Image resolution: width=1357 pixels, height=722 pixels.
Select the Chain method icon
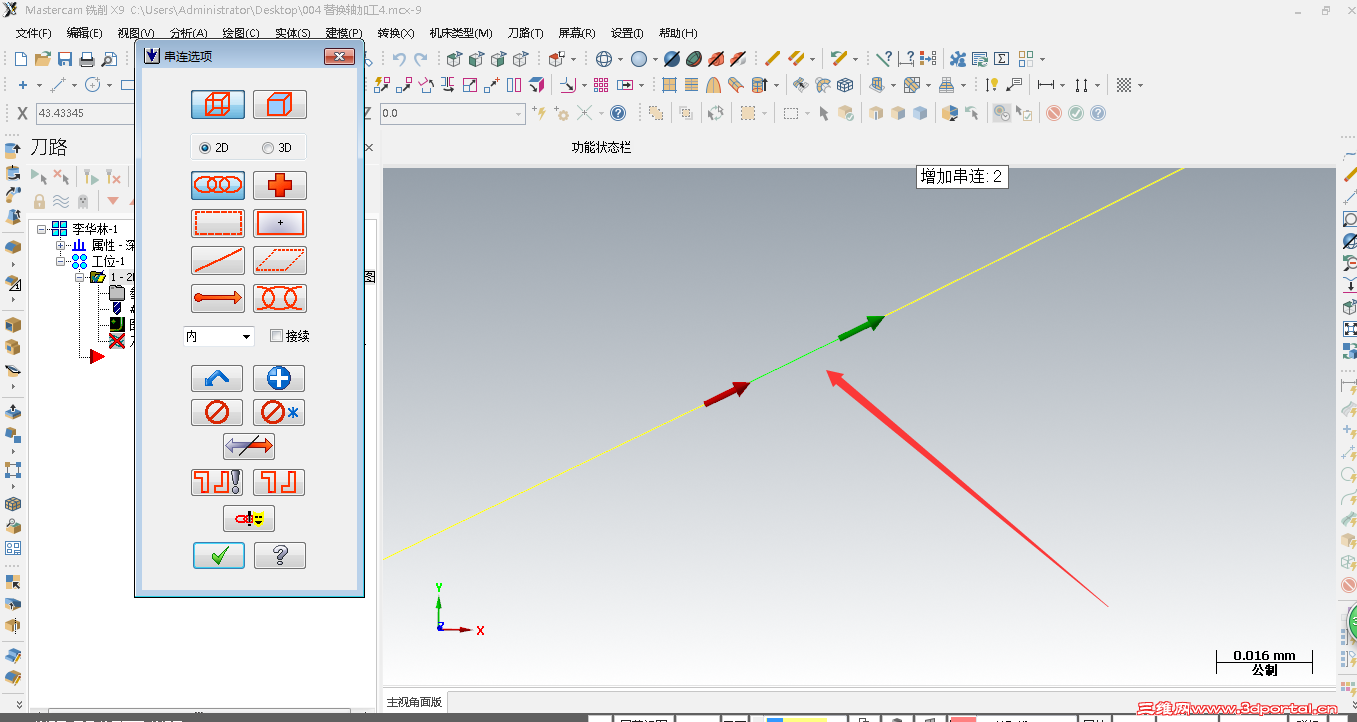[x=218, y=185]
